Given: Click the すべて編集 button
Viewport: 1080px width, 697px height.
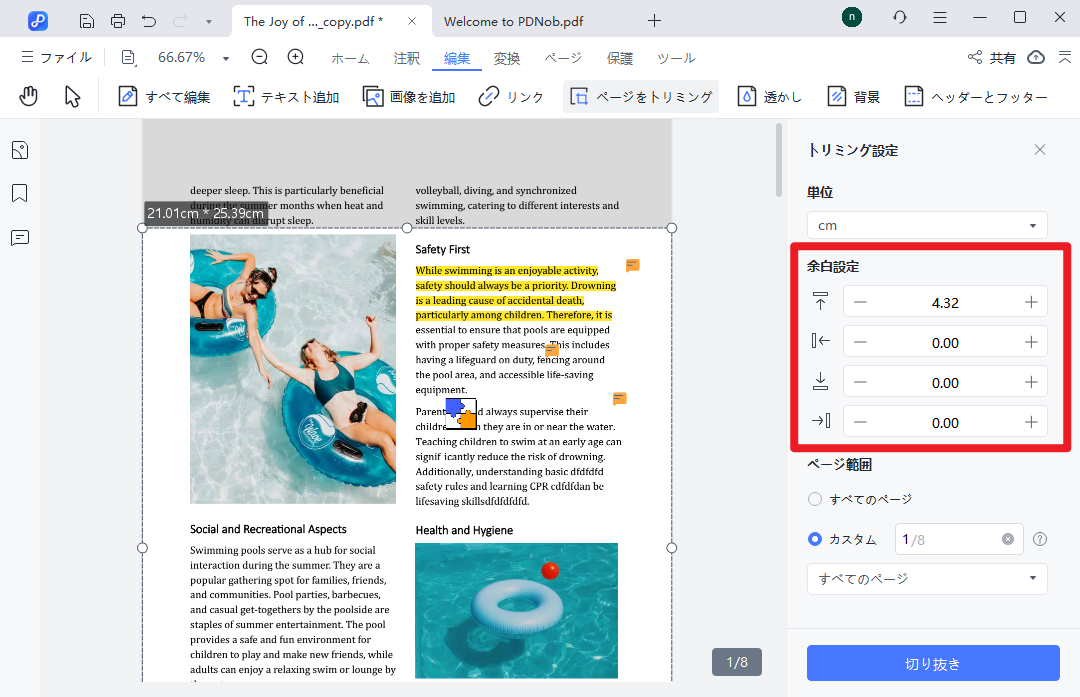Looking at the screenshot, I should [164, 97].
